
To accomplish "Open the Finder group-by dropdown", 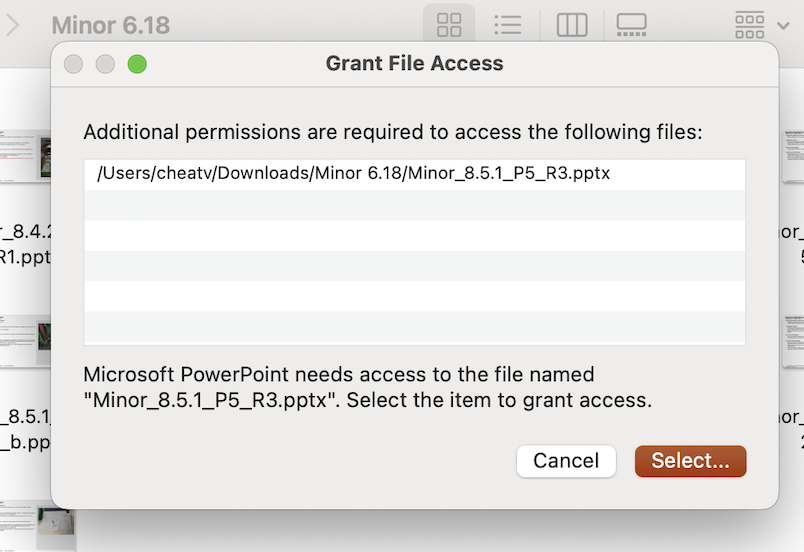I will (x=762, y=25).
